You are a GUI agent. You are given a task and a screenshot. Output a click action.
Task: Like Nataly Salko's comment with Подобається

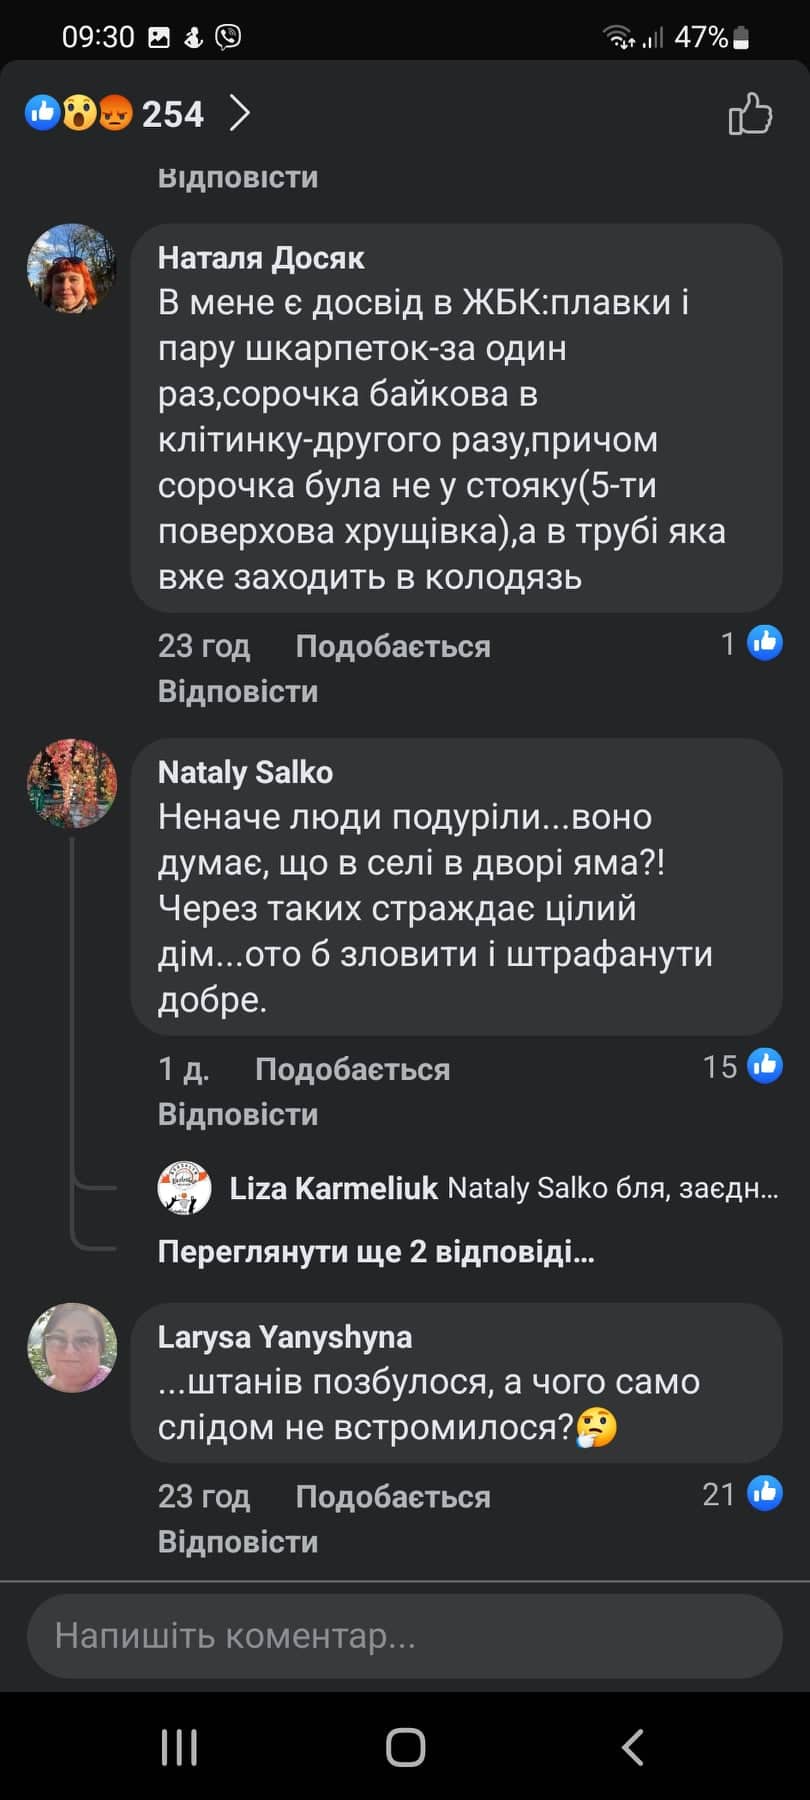point(352,1069)
